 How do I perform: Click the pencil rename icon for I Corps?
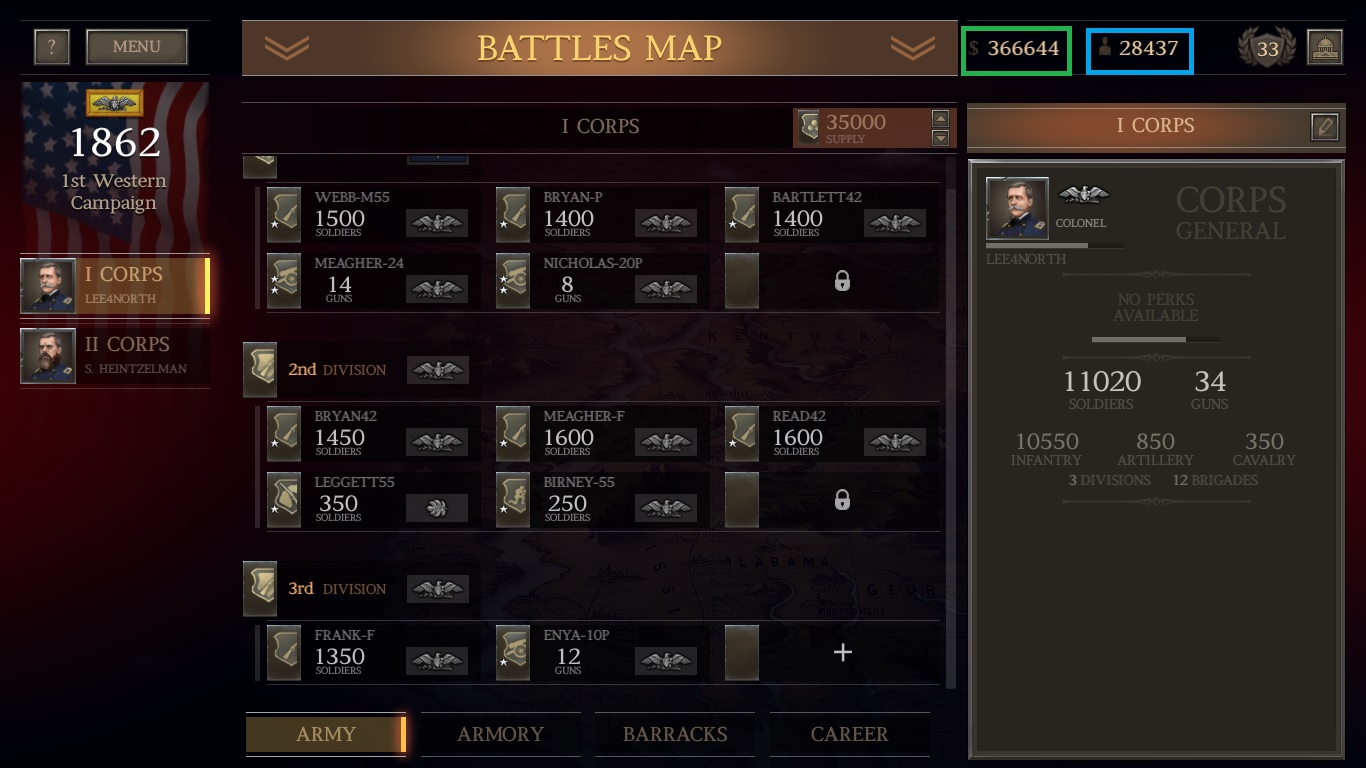point(1324,126)
